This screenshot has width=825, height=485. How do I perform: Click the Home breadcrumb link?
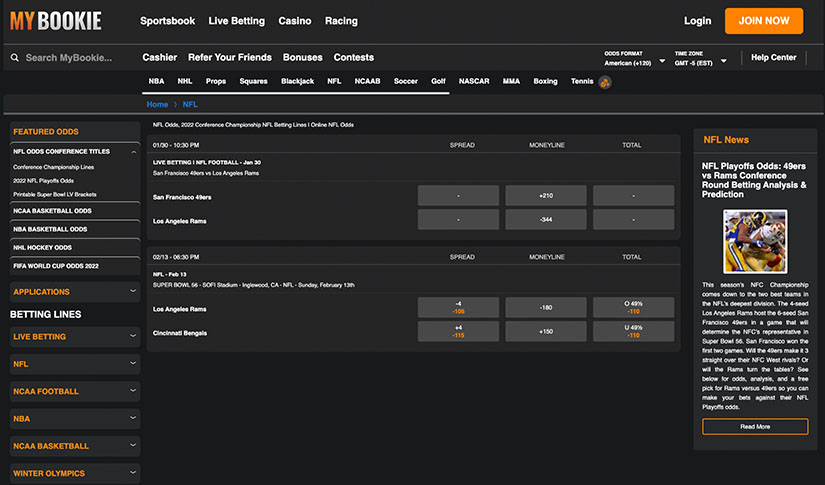(x=157, y=104)
